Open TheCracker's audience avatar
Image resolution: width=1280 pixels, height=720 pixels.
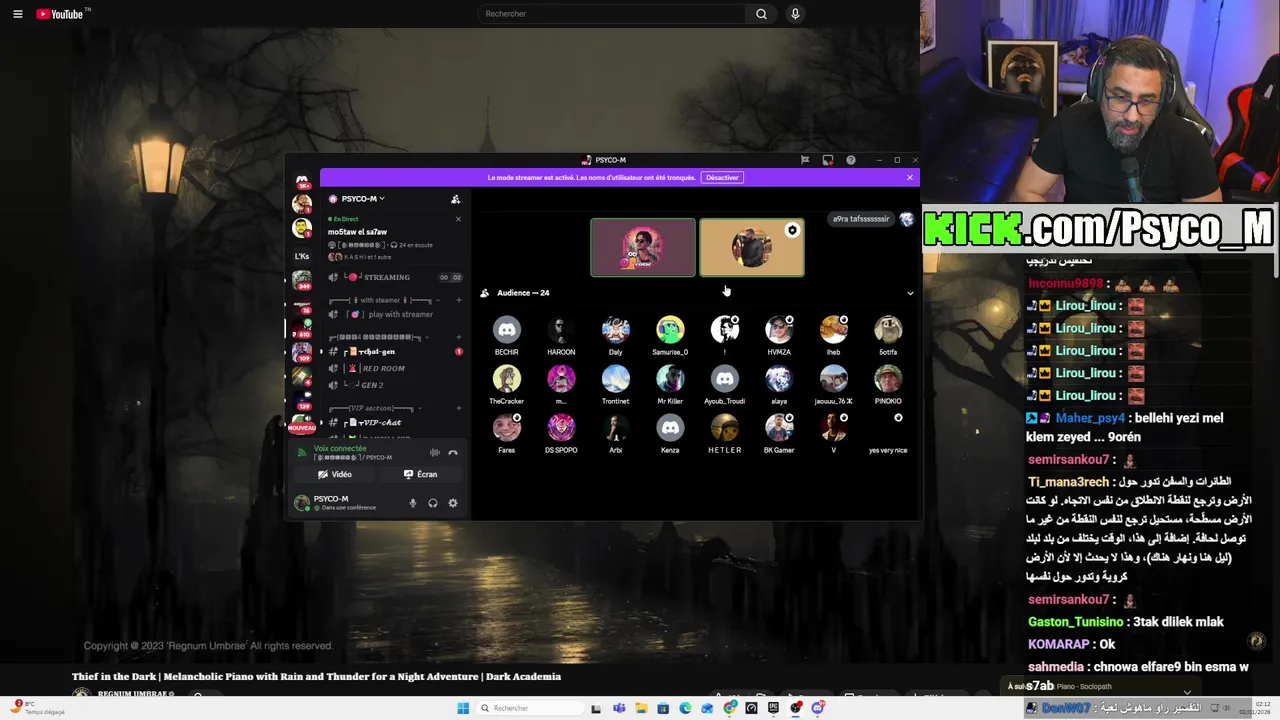pos(507,379)
